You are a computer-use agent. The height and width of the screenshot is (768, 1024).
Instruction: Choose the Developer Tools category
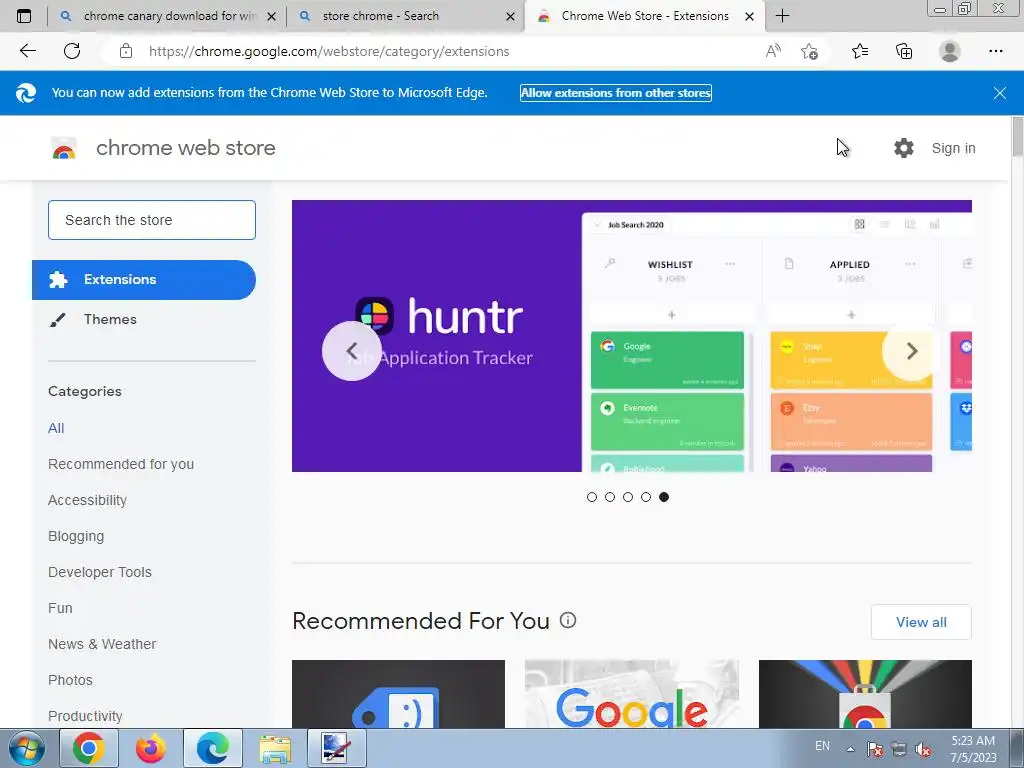click(x=100, y=572)
